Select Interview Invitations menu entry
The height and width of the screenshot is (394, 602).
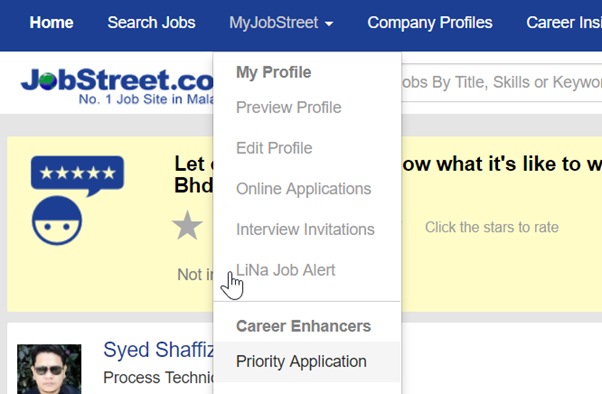(307, 230)
